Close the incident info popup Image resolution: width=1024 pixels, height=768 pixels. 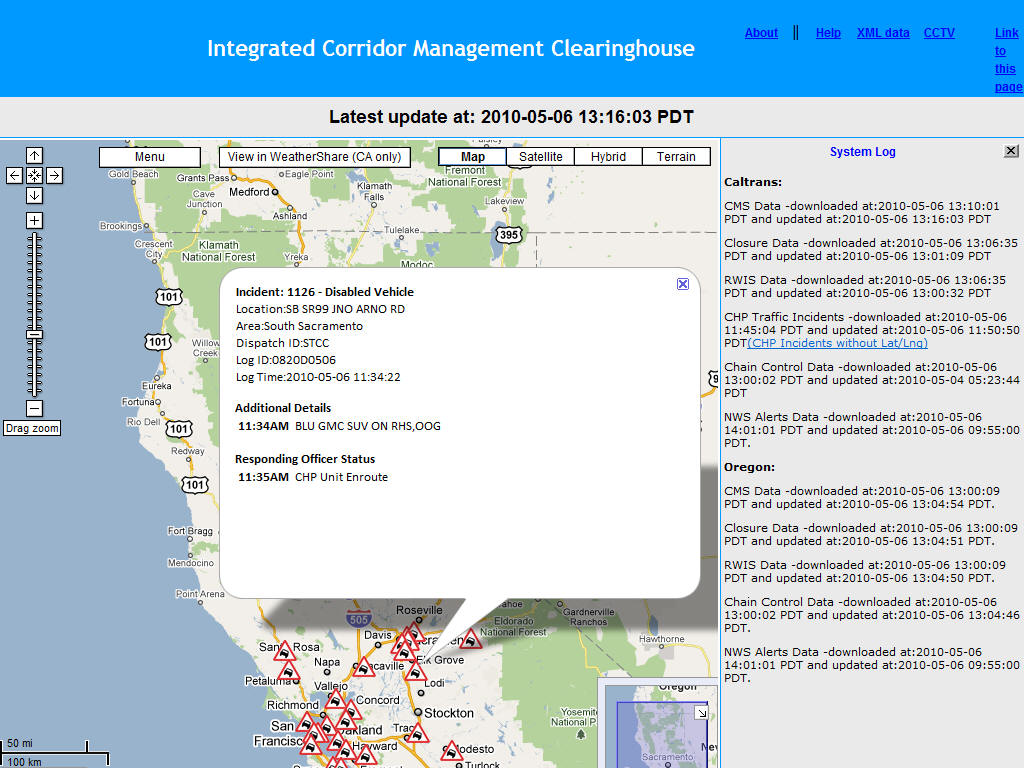point(683,284)
